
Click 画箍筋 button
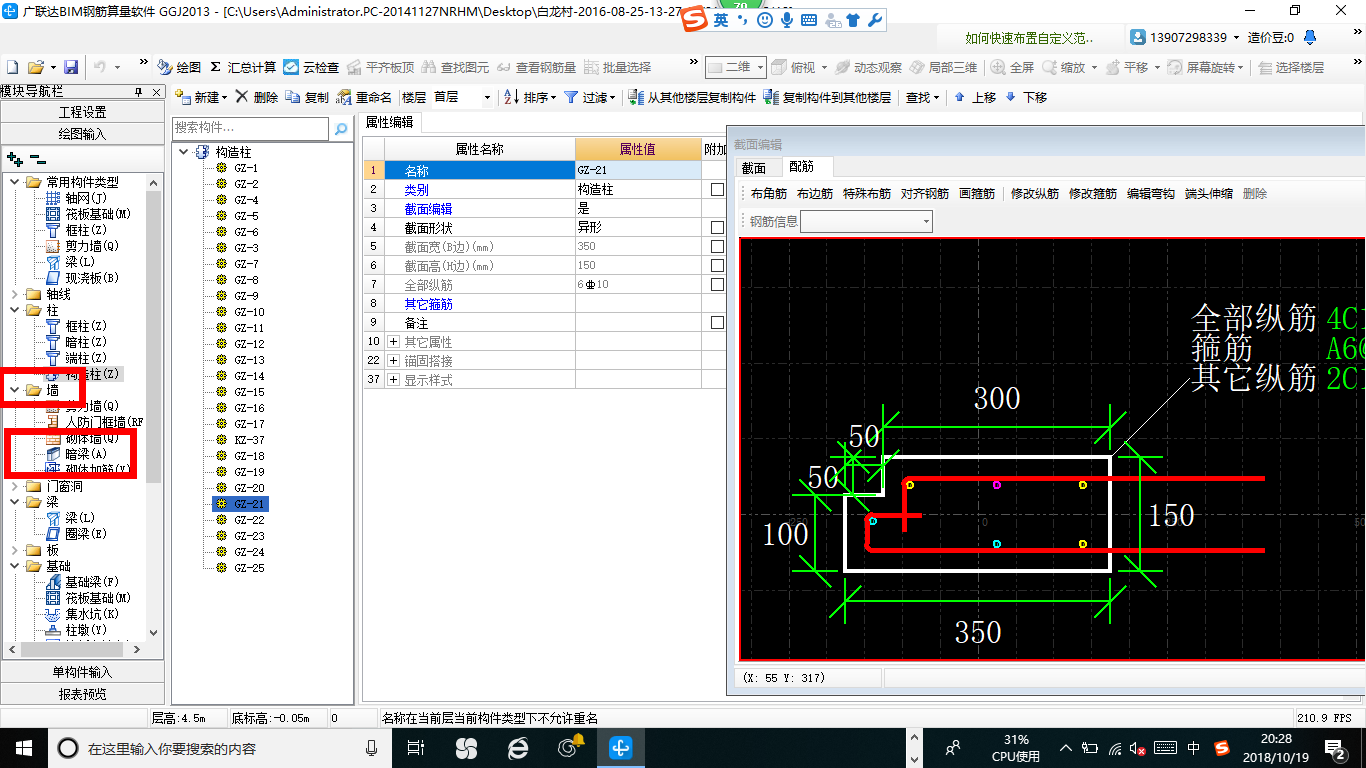point(976,194)
